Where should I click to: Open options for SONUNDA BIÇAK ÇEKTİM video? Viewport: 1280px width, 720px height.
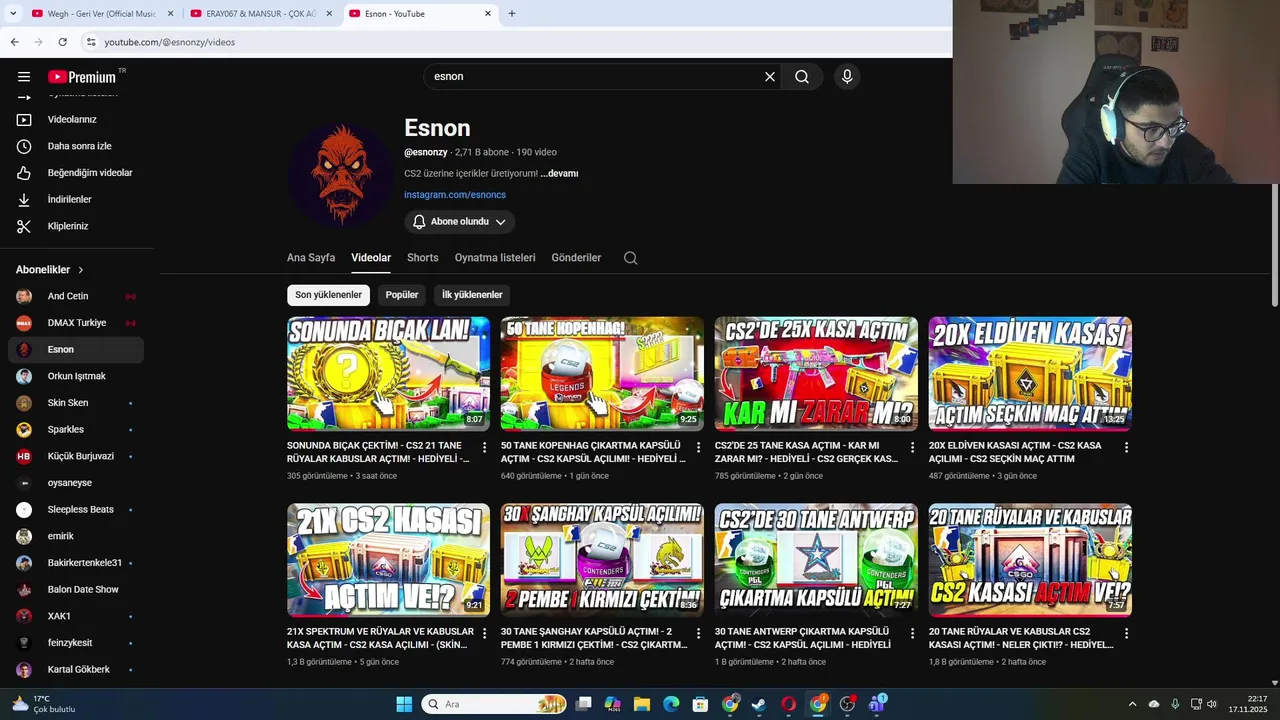coord(485,447)
